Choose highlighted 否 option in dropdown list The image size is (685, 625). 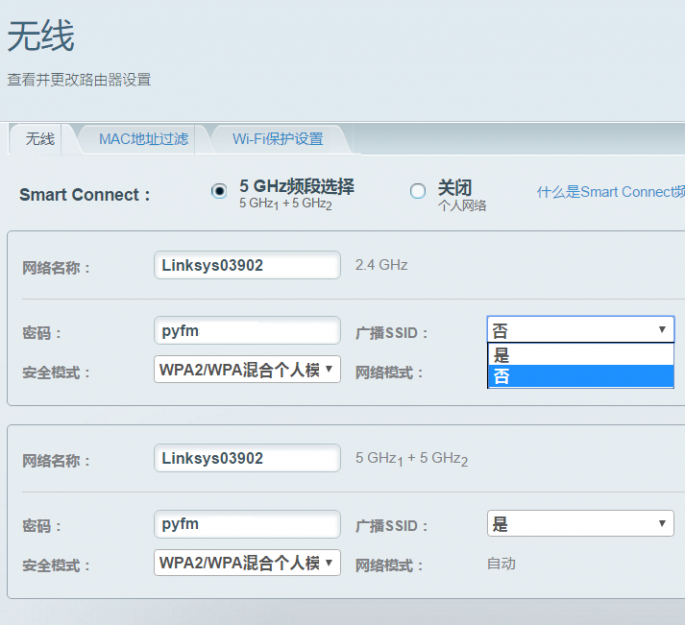coord(581,376)
